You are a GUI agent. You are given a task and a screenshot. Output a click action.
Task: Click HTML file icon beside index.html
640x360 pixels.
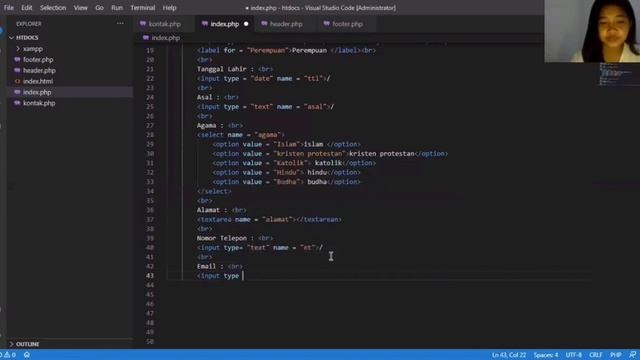point(17,81)
